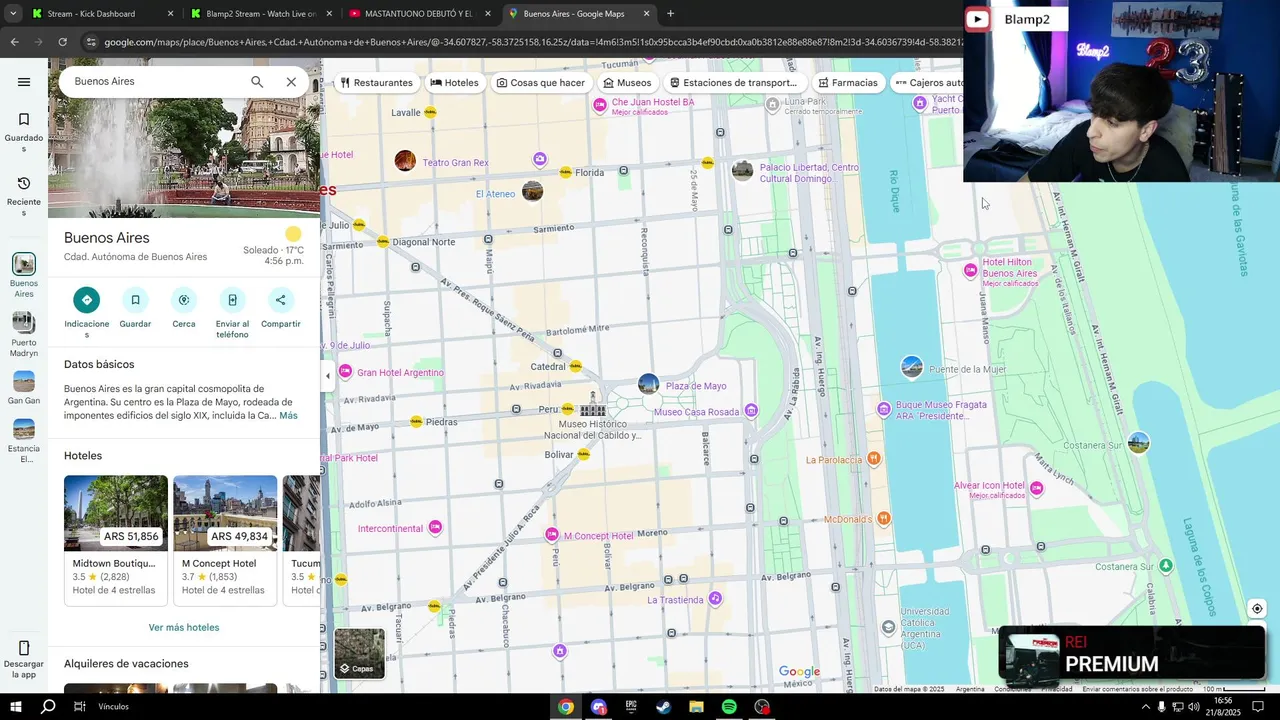Click the La Parolaccia restaurant pin
Screen dimensions: 1280x720
874,459
